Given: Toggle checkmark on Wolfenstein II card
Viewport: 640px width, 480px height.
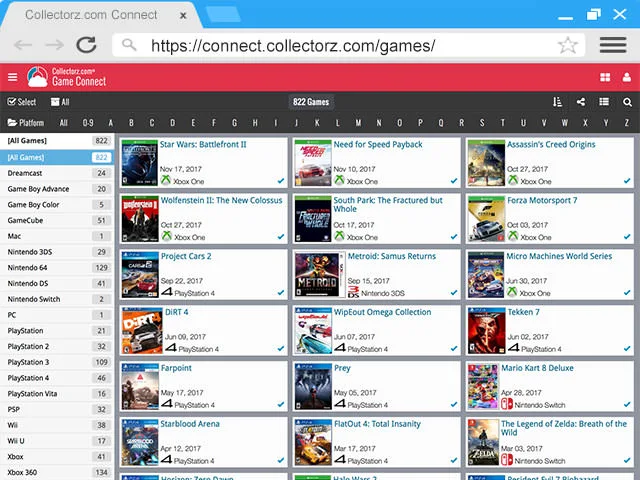Looking at the screenshot, I should tap(281, 237).
